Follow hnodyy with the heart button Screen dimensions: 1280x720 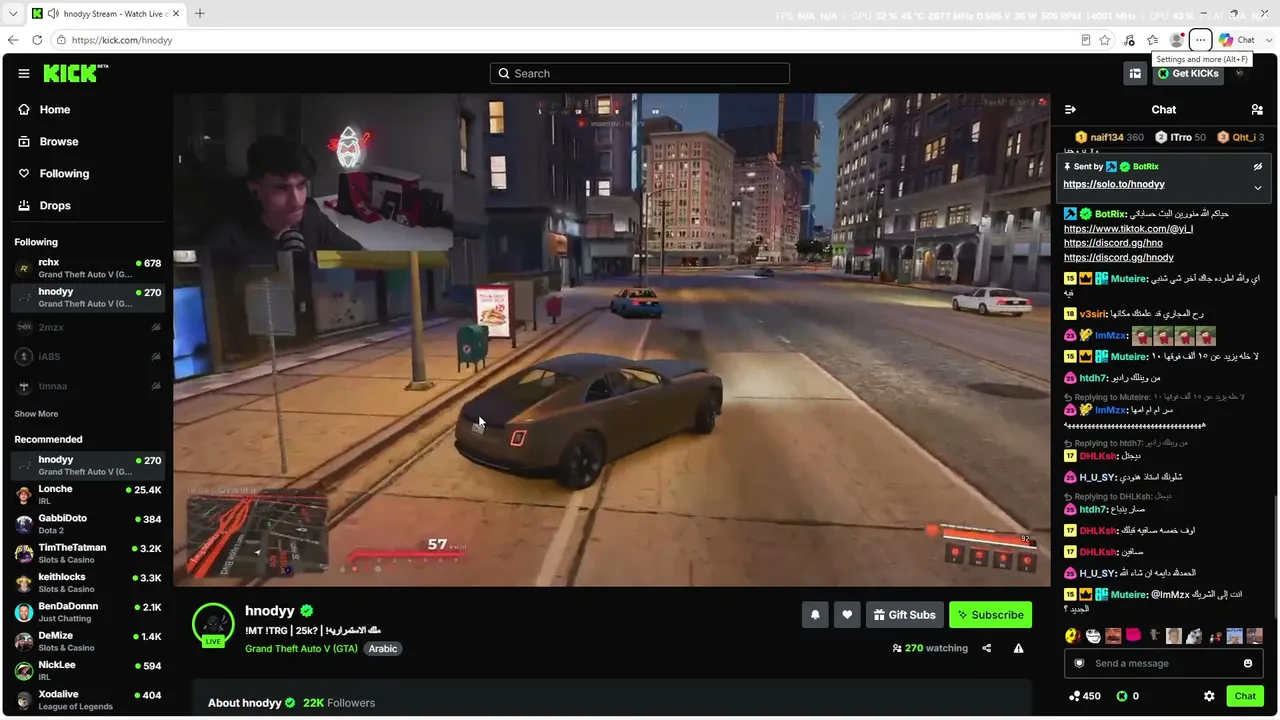(x=847, y=615)
